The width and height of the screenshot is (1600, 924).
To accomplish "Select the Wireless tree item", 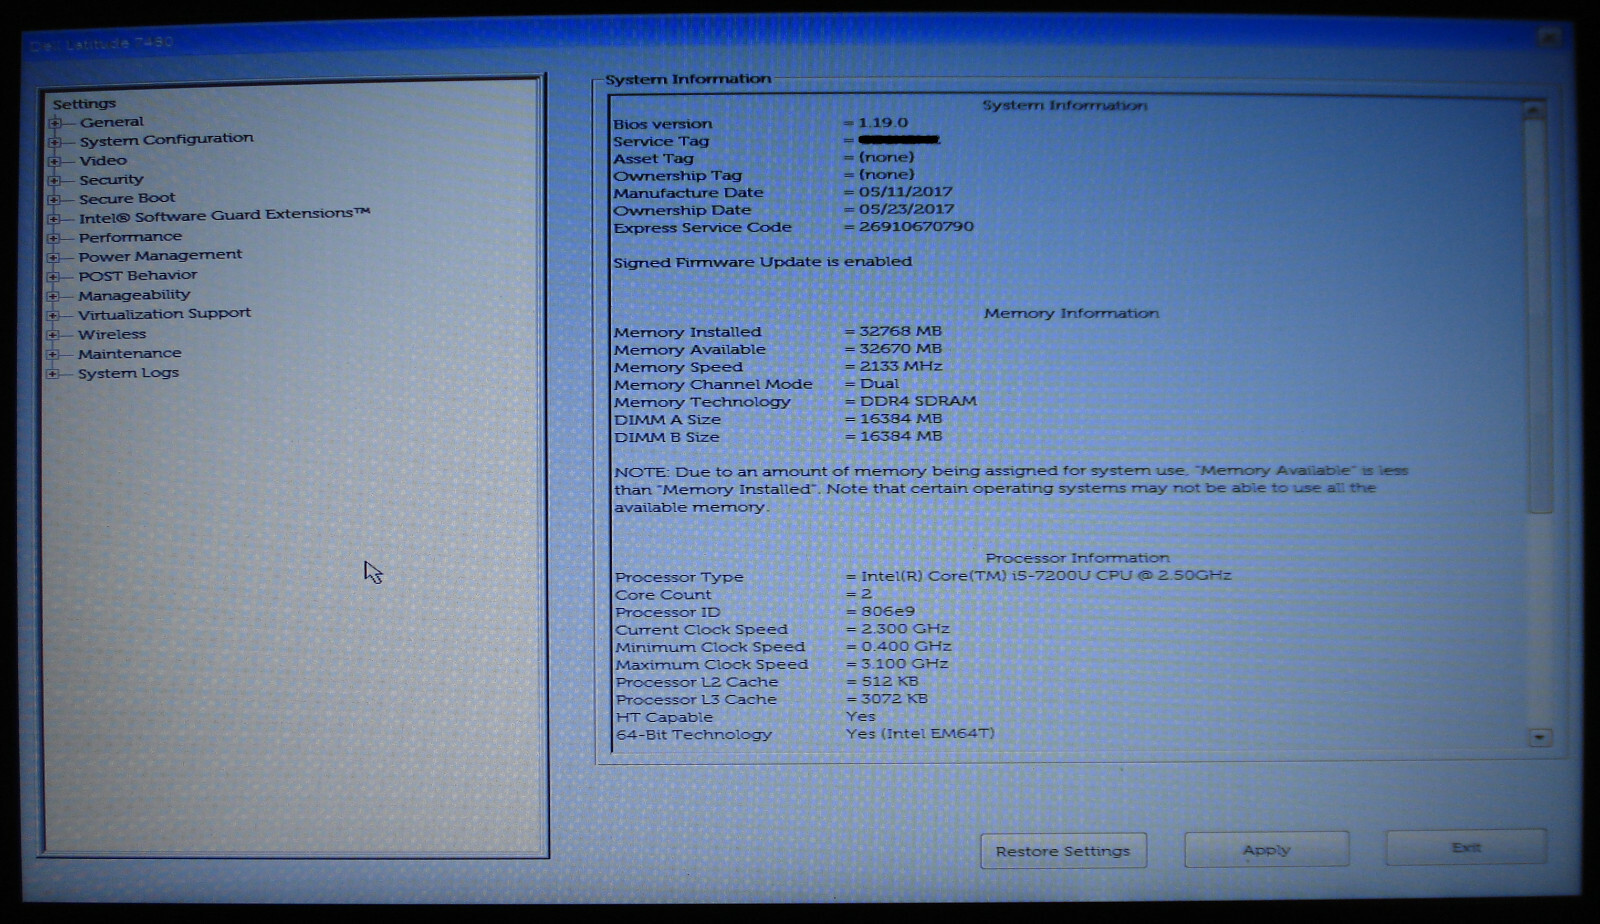I will 112,335.
